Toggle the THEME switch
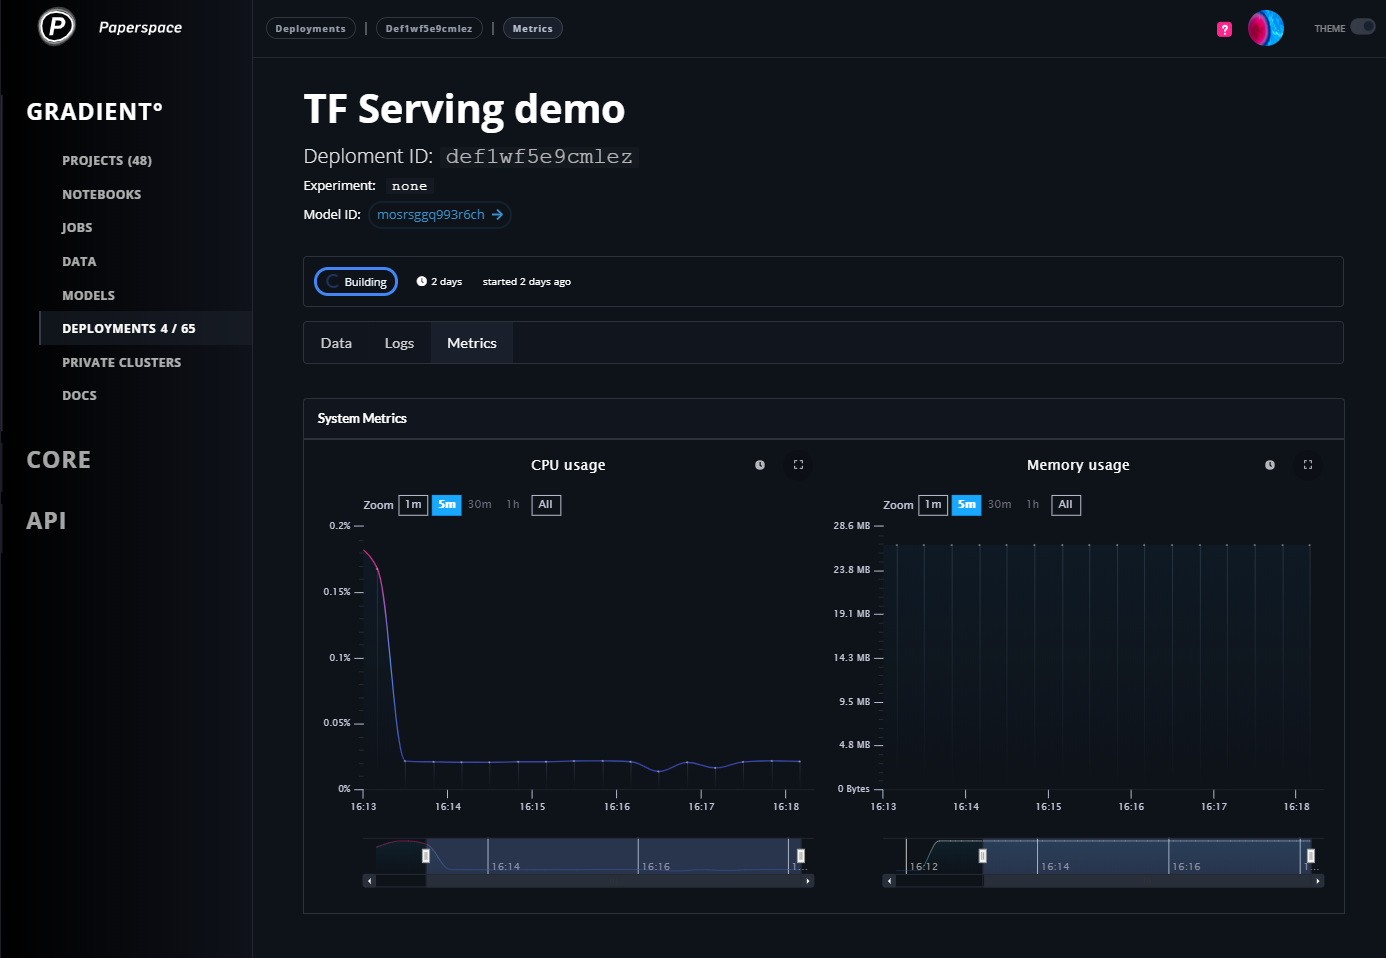The height and width of the screenshot is (958, 1386). (1363, 27)
